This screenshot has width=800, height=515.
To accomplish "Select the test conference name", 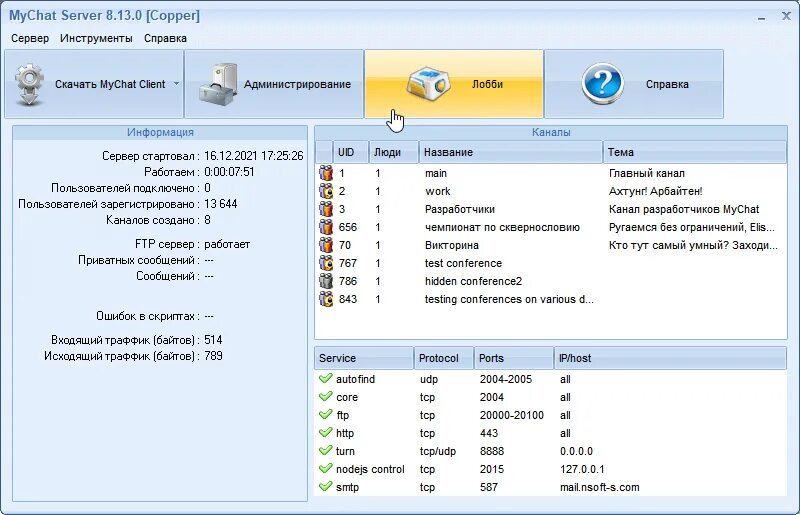I will click(x=463, y=263).
